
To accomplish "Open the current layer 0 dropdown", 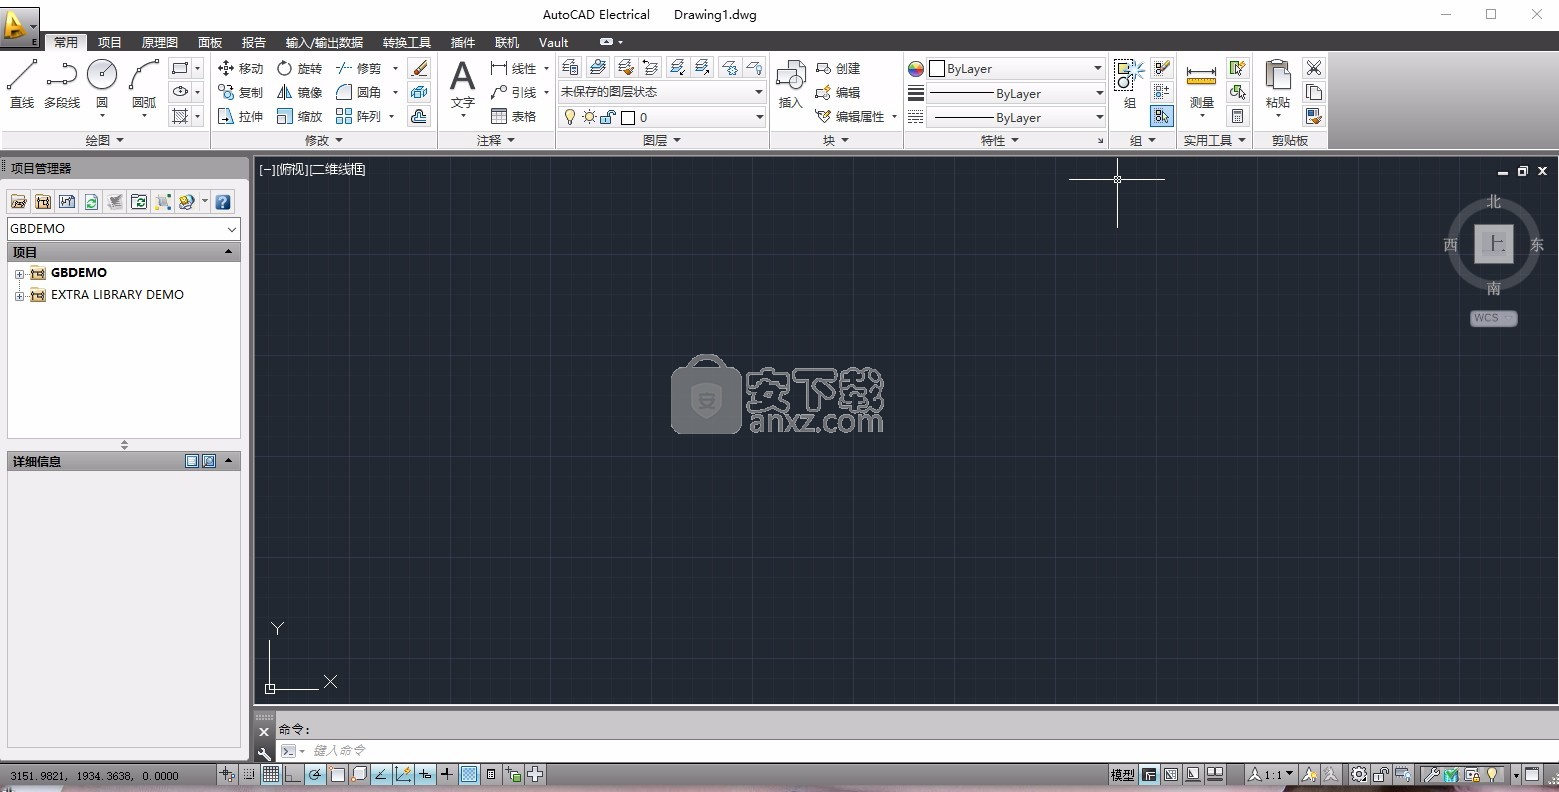I will click(662, 117).
